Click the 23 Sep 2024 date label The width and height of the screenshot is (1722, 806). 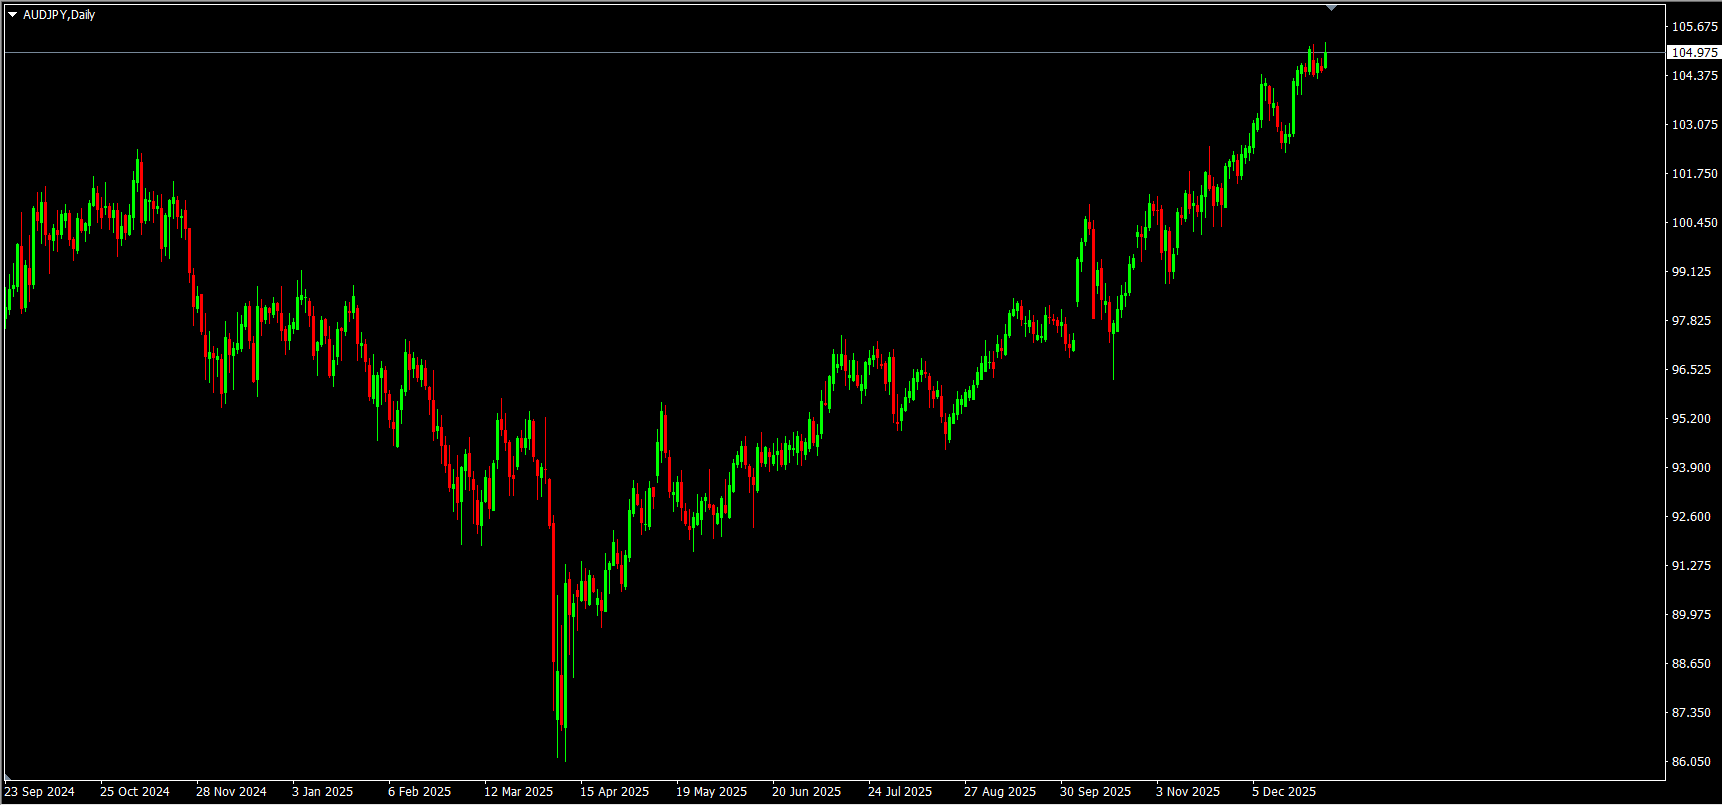pos(40,791)
